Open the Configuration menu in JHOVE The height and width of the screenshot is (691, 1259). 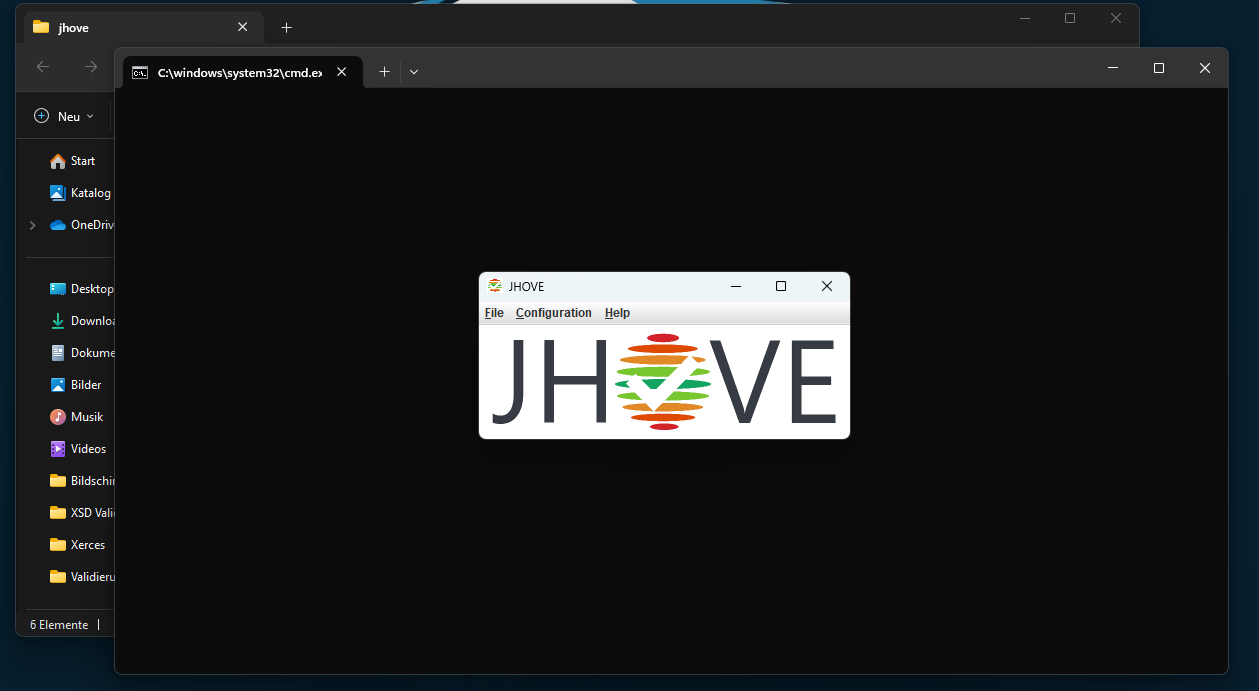[x=553, y=313]
